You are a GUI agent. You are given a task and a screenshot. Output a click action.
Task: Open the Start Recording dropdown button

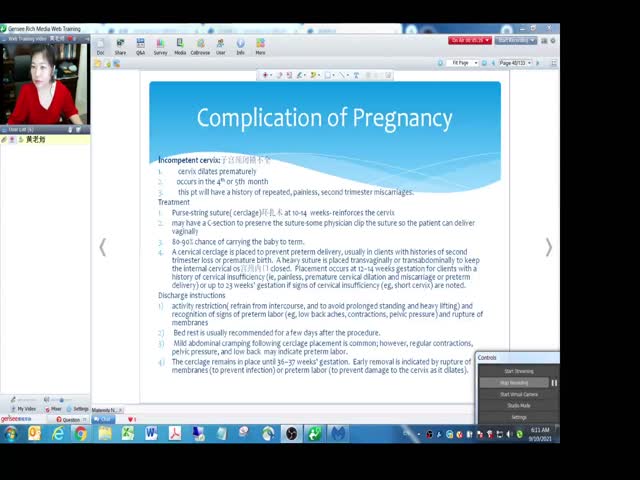point(516,40)
